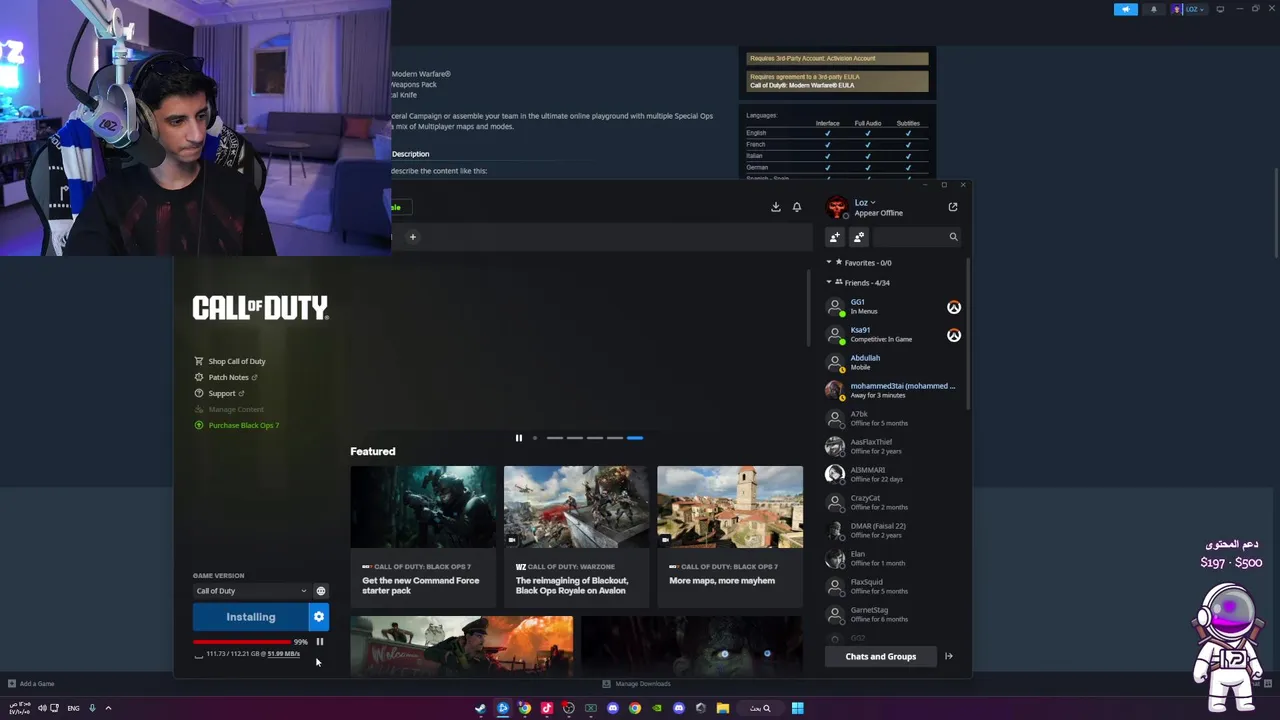Click the Windows Start button
The height and width of the screenshot is (720, 1280).
797,708
